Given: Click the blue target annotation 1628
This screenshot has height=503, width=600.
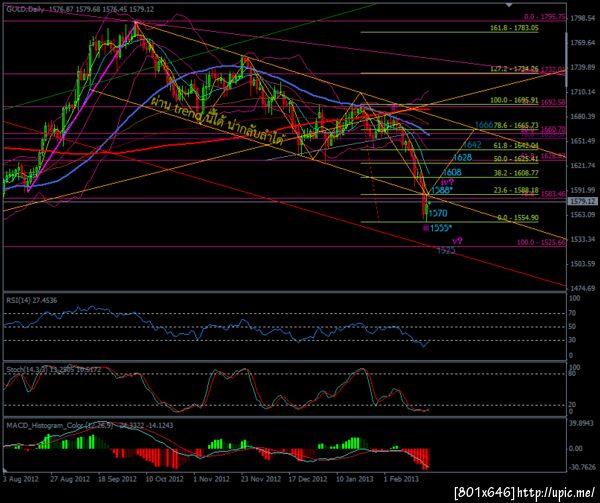Looking at the screenshot, I should pos(462,157).
